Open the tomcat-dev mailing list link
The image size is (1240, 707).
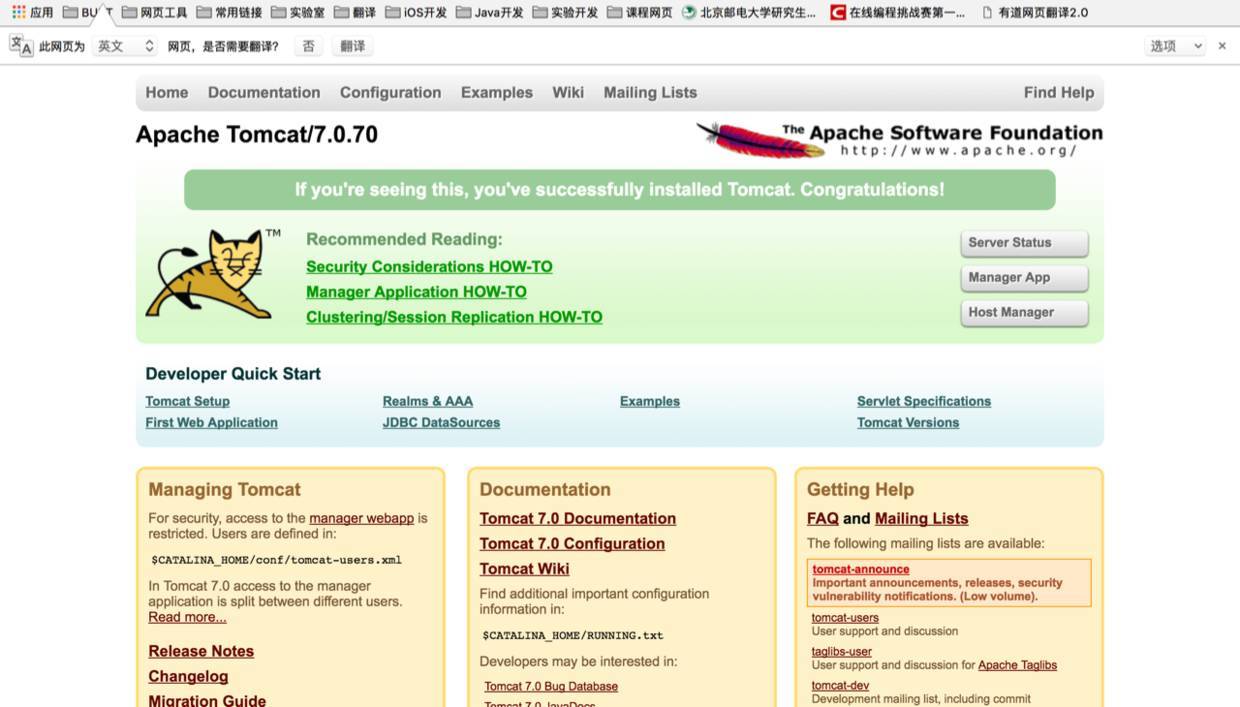tap(840, 685)
